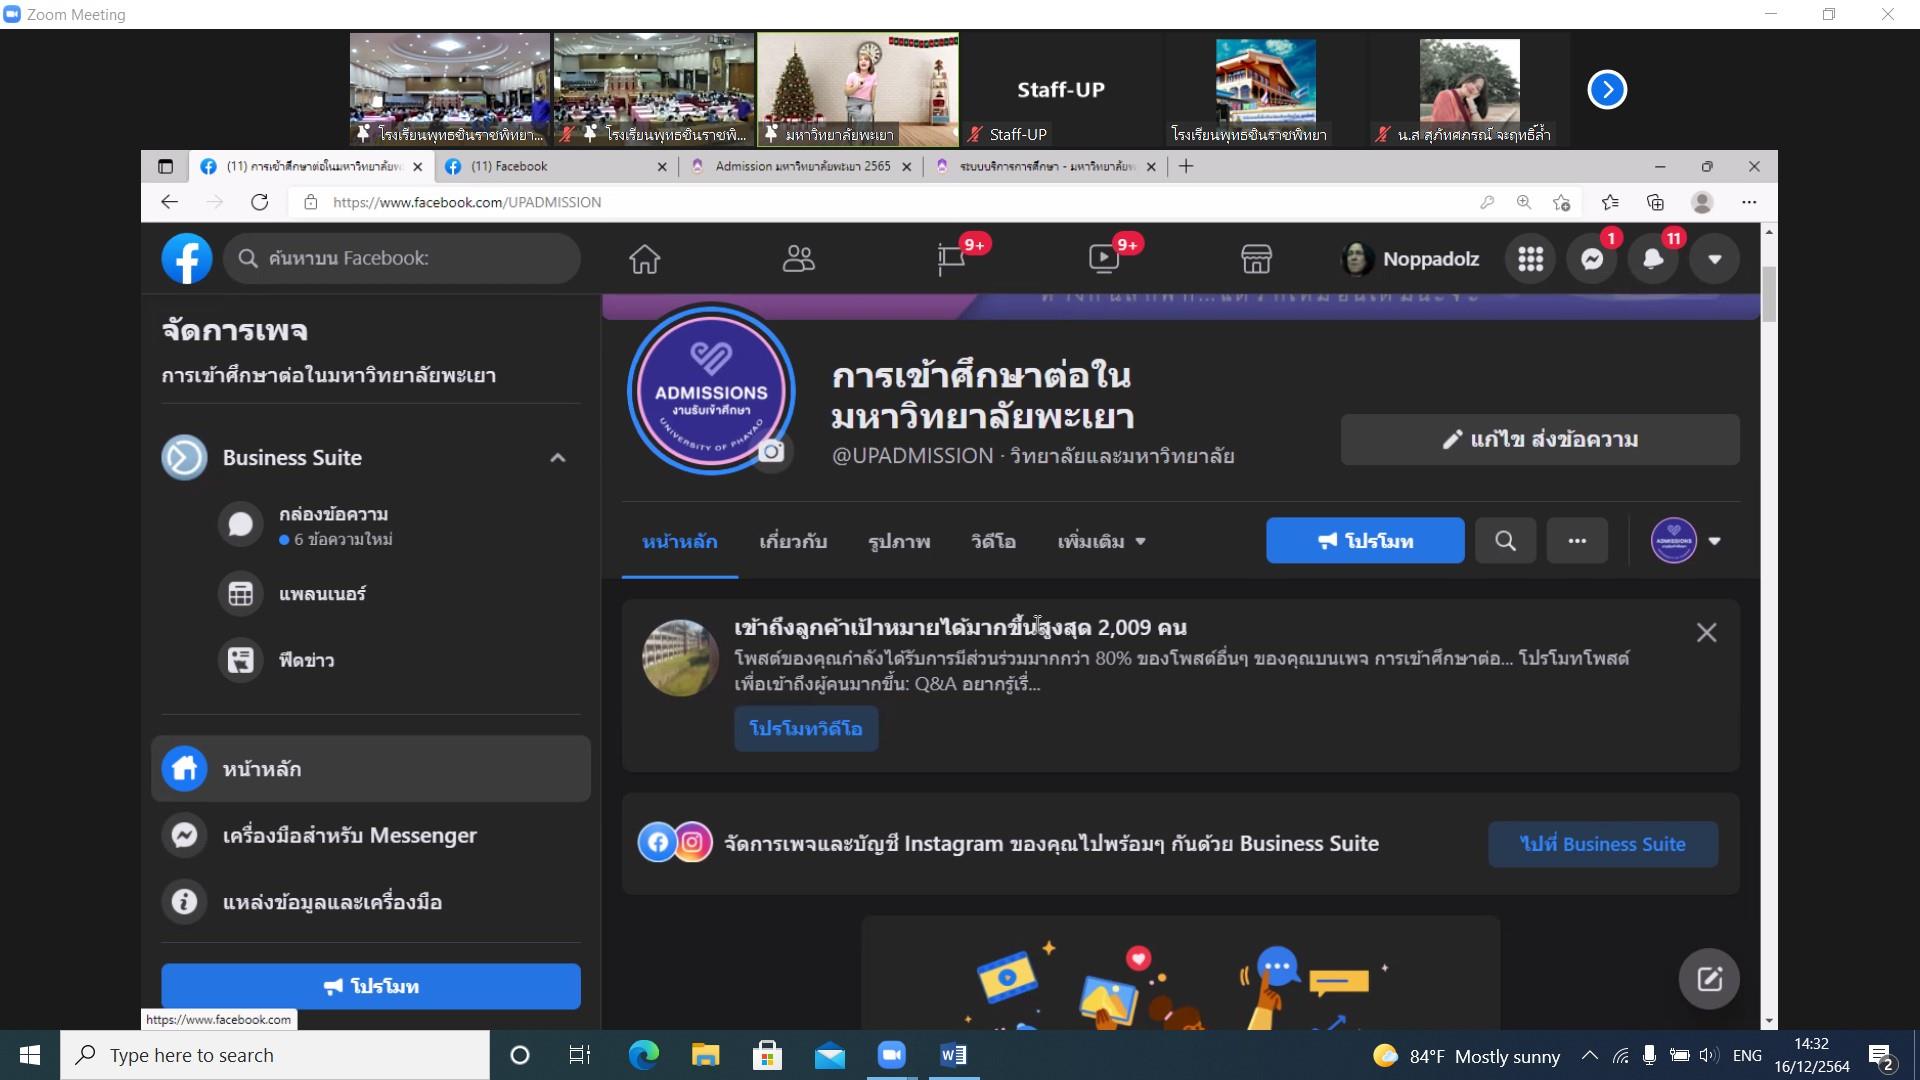Click the zoom magnifier icon in address bar
This screenshot has height=1080, width=1920.
click(1523, 202)
